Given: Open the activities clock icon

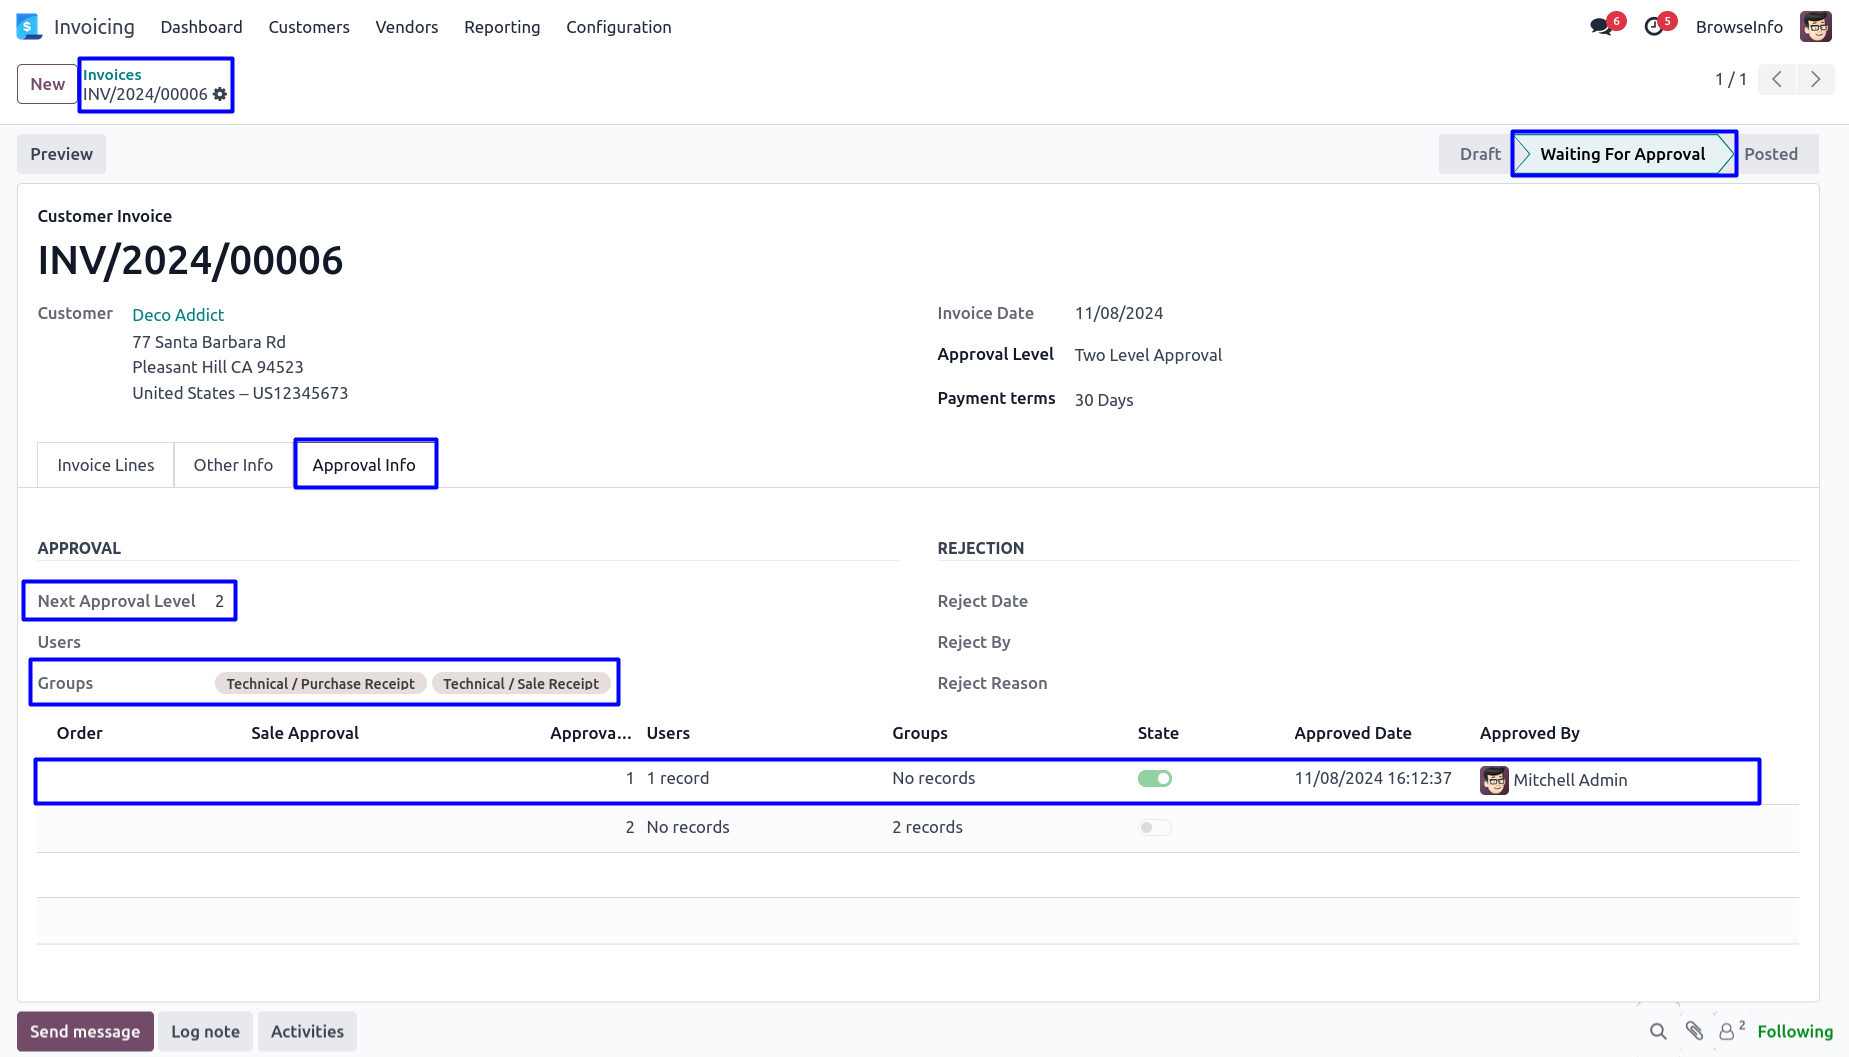Looking at the screenshot, I should (x=1654, y=27).
